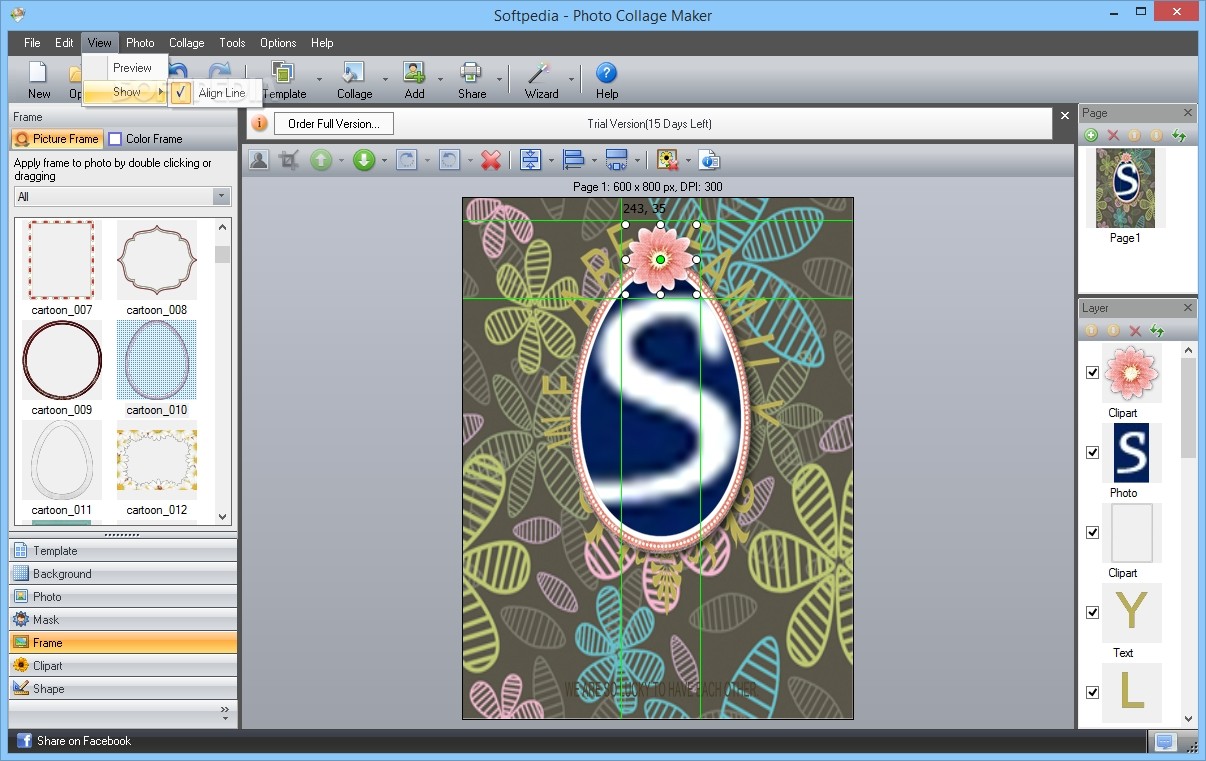
Task: Delete selected object with red X icon
Action: pos(491,160)
